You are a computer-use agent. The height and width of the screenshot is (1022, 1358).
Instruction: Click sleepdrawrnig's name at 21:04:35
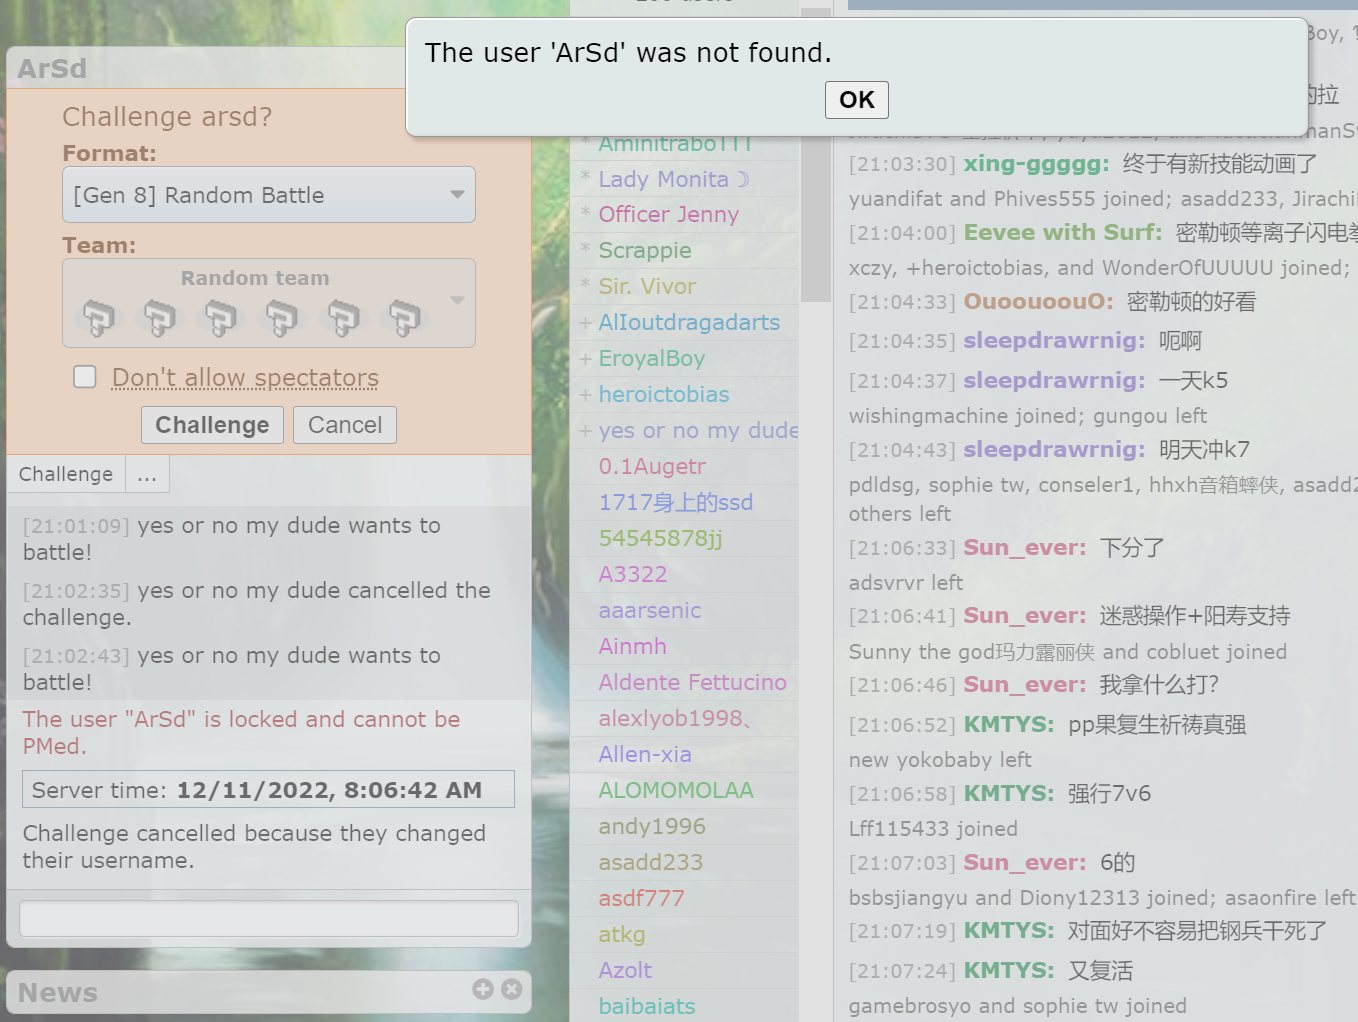(1055, 340)
